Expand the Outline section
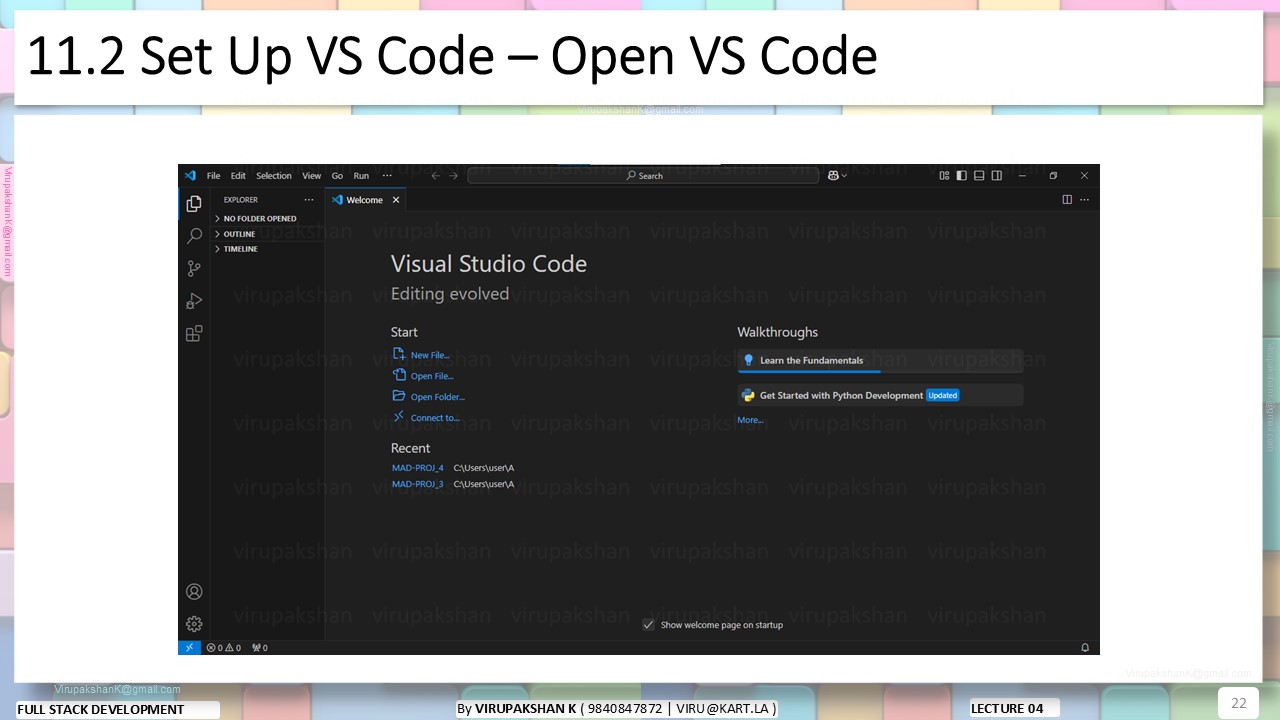The image size is (1280, 720). (268, 234)
